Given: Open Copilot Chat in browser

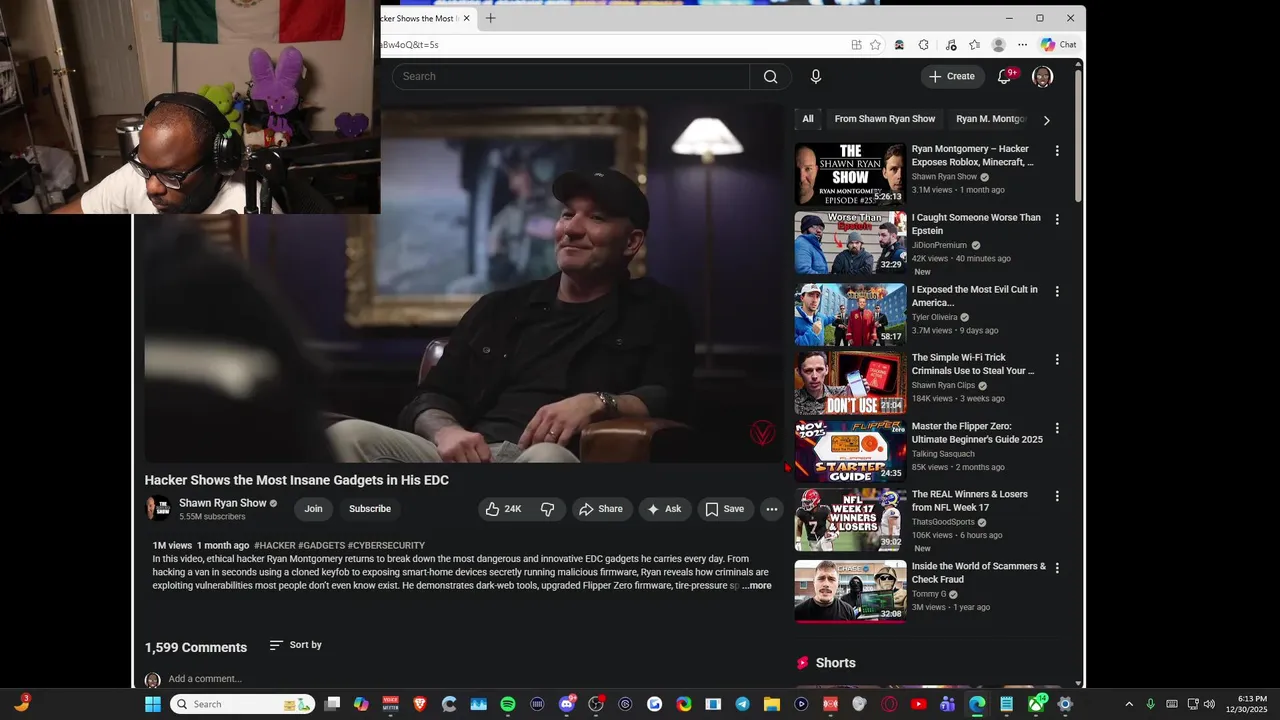Looking at the screenshot, I should [x=1058, y=45].
